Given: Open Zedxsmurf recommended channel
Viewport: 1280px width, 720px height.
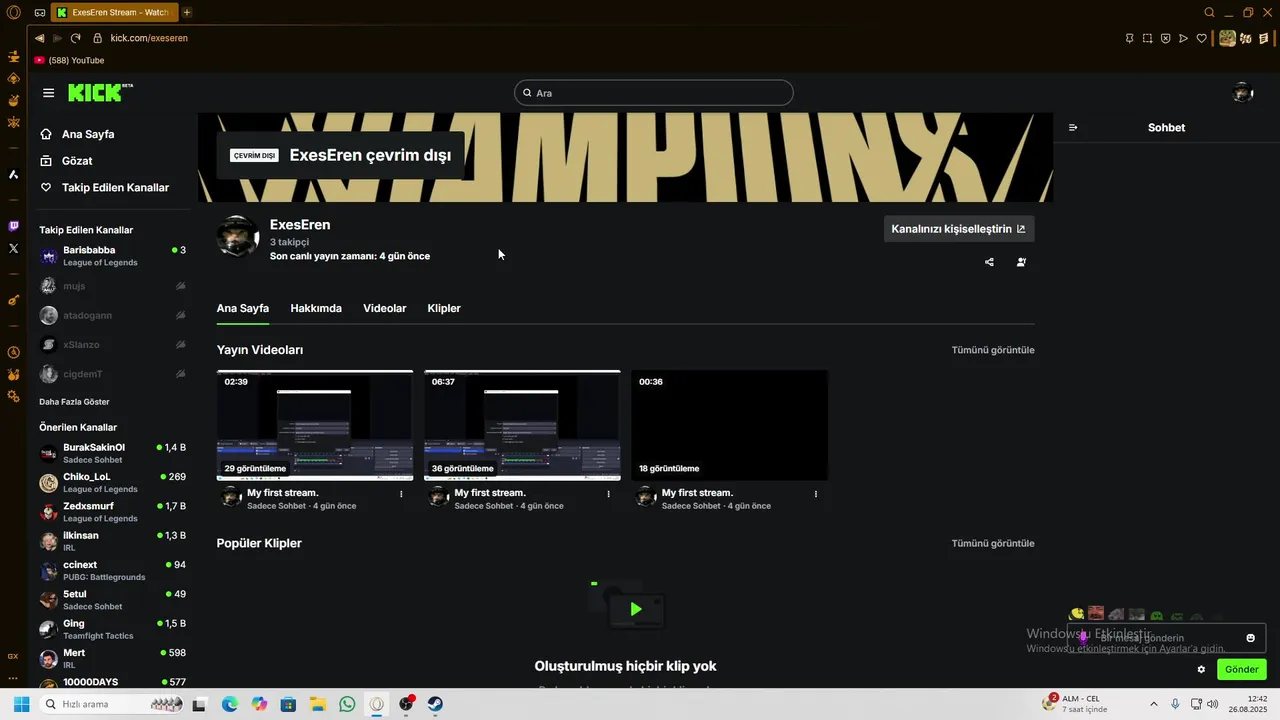Looking at the screenshot, I should pos(112,512).
